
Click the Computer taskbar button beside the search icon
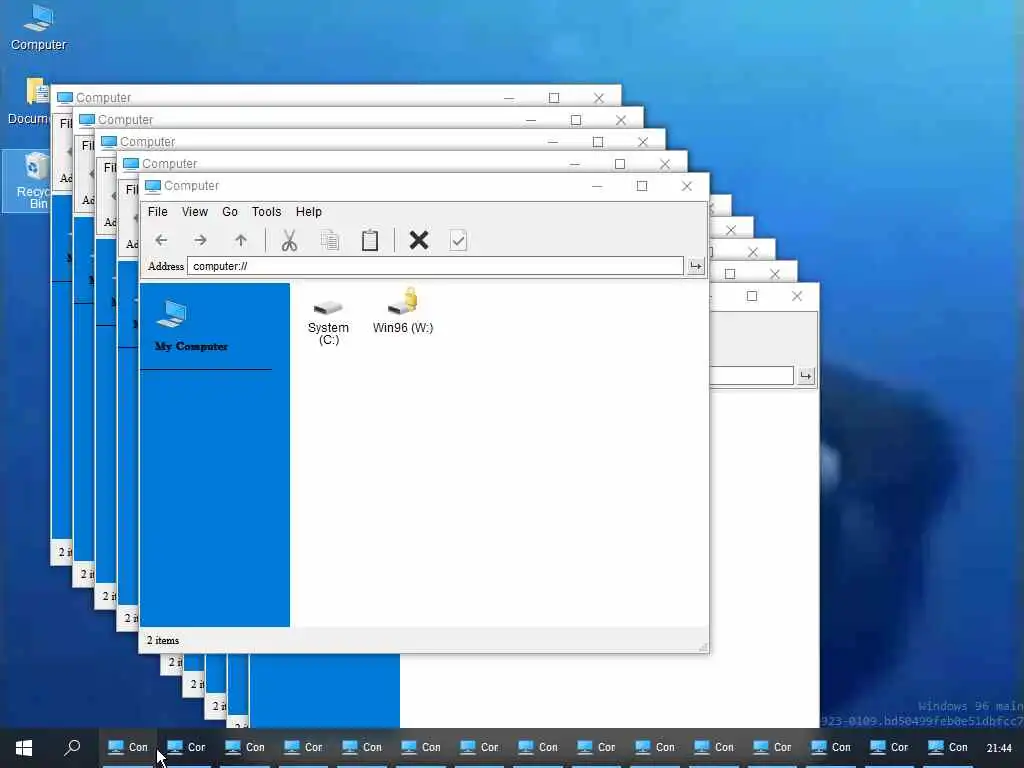[128, 748]
